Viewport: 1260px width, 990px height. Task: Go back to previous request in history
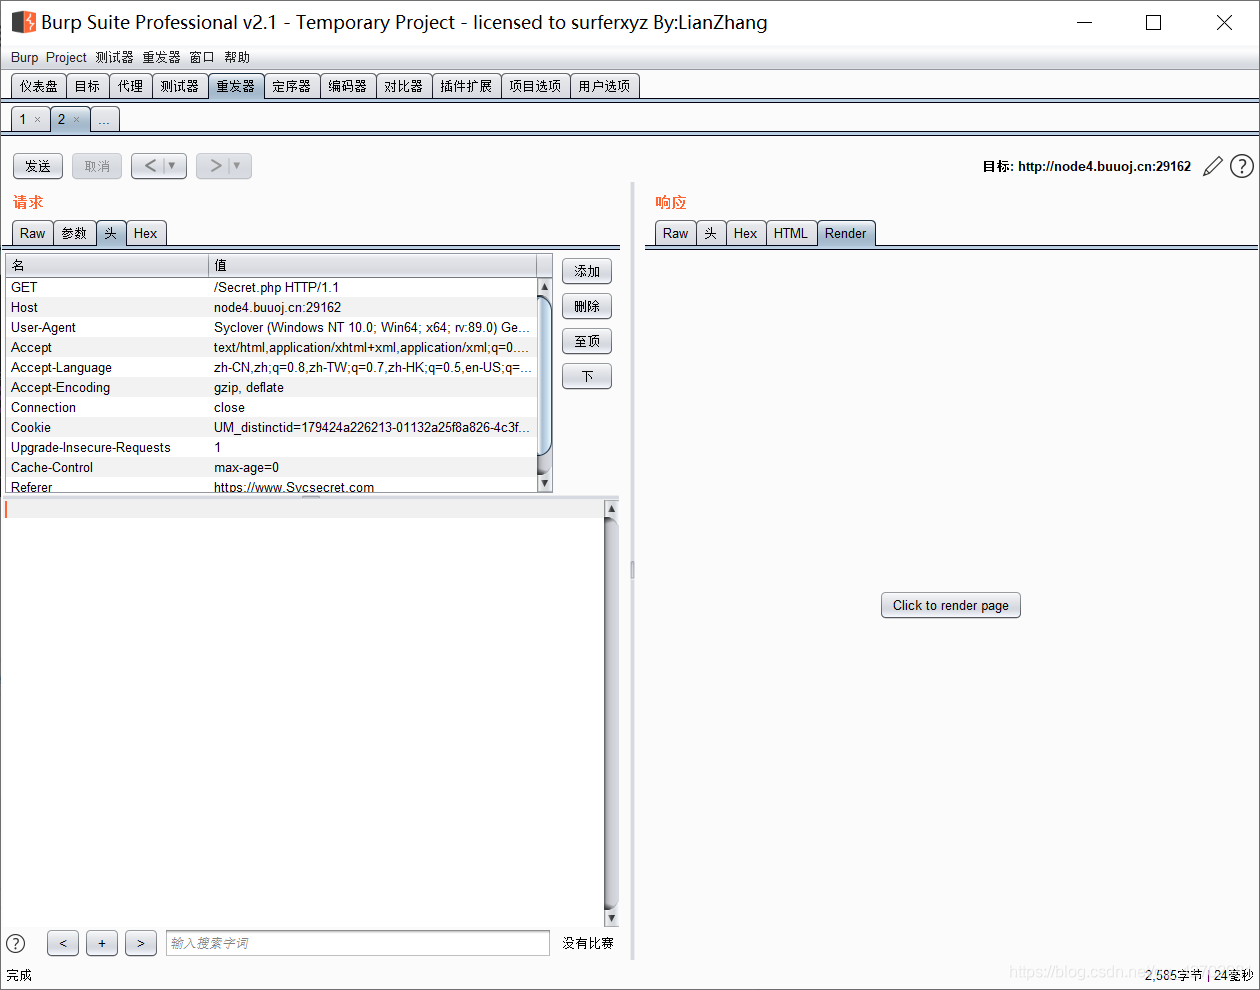[150, 166]
